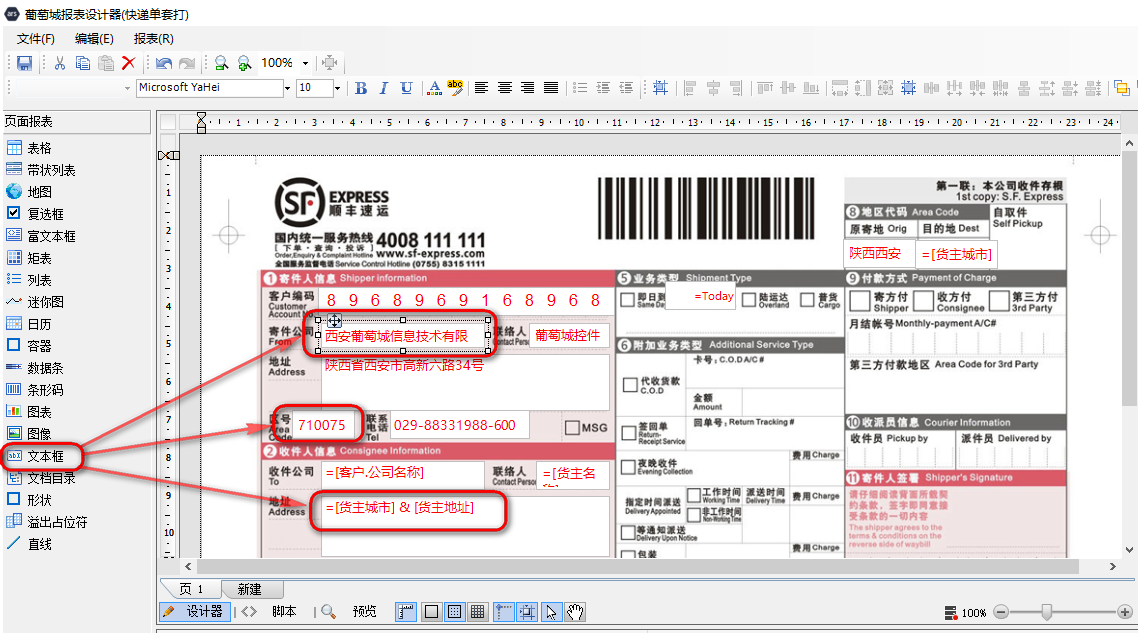The image size is (1141, 636).
Task: Toggle ruler display in bottom toolbar
Action: (406, 612)
